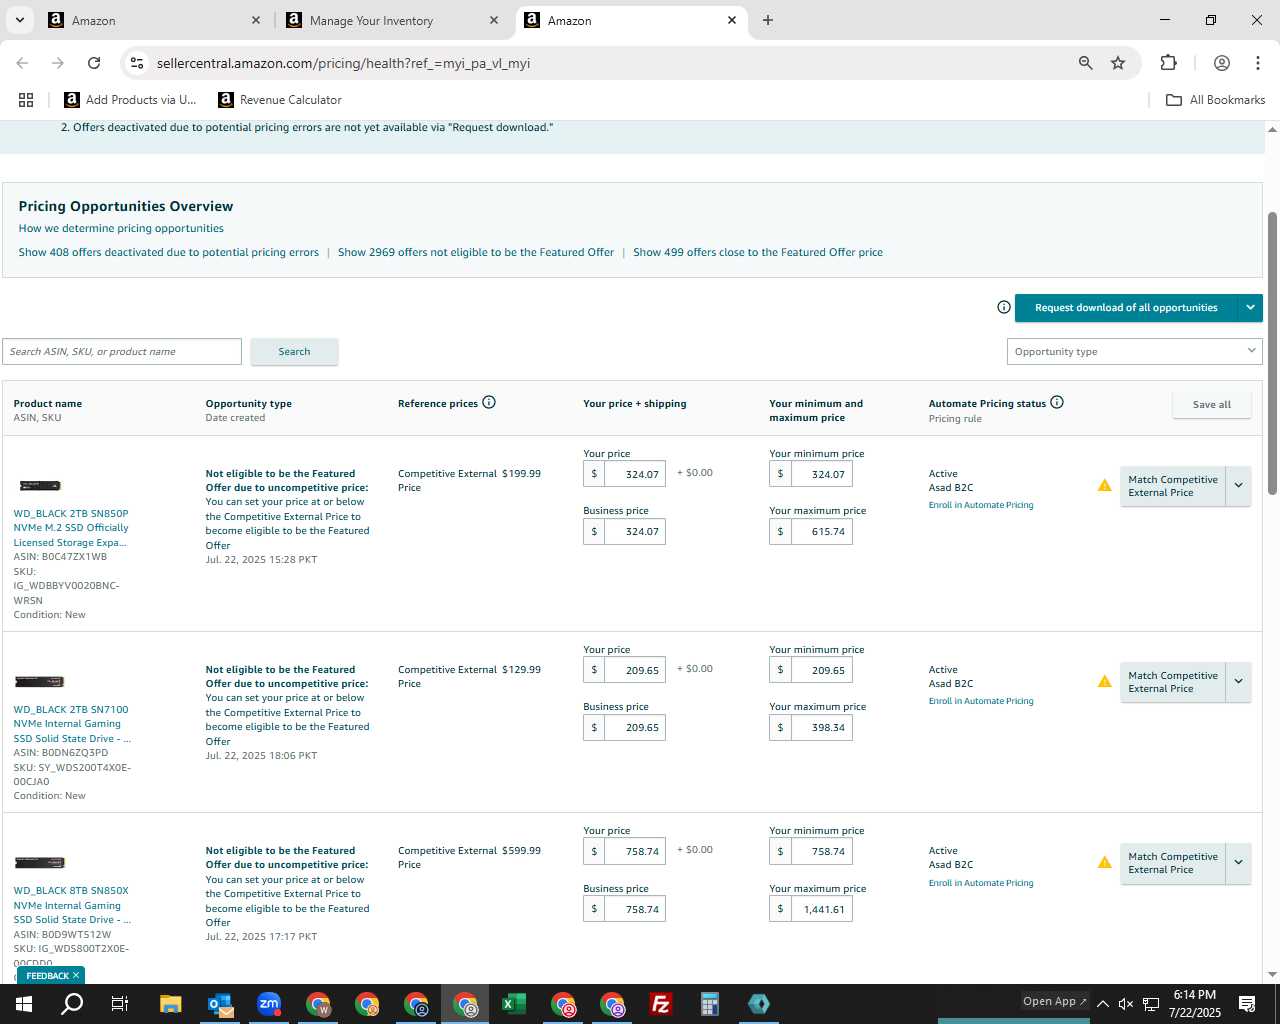Screen dimensions: 1280x1024
Task: Open the Opportunity type dropdown
Action: pyautogui.click(x=1134, y=351)
